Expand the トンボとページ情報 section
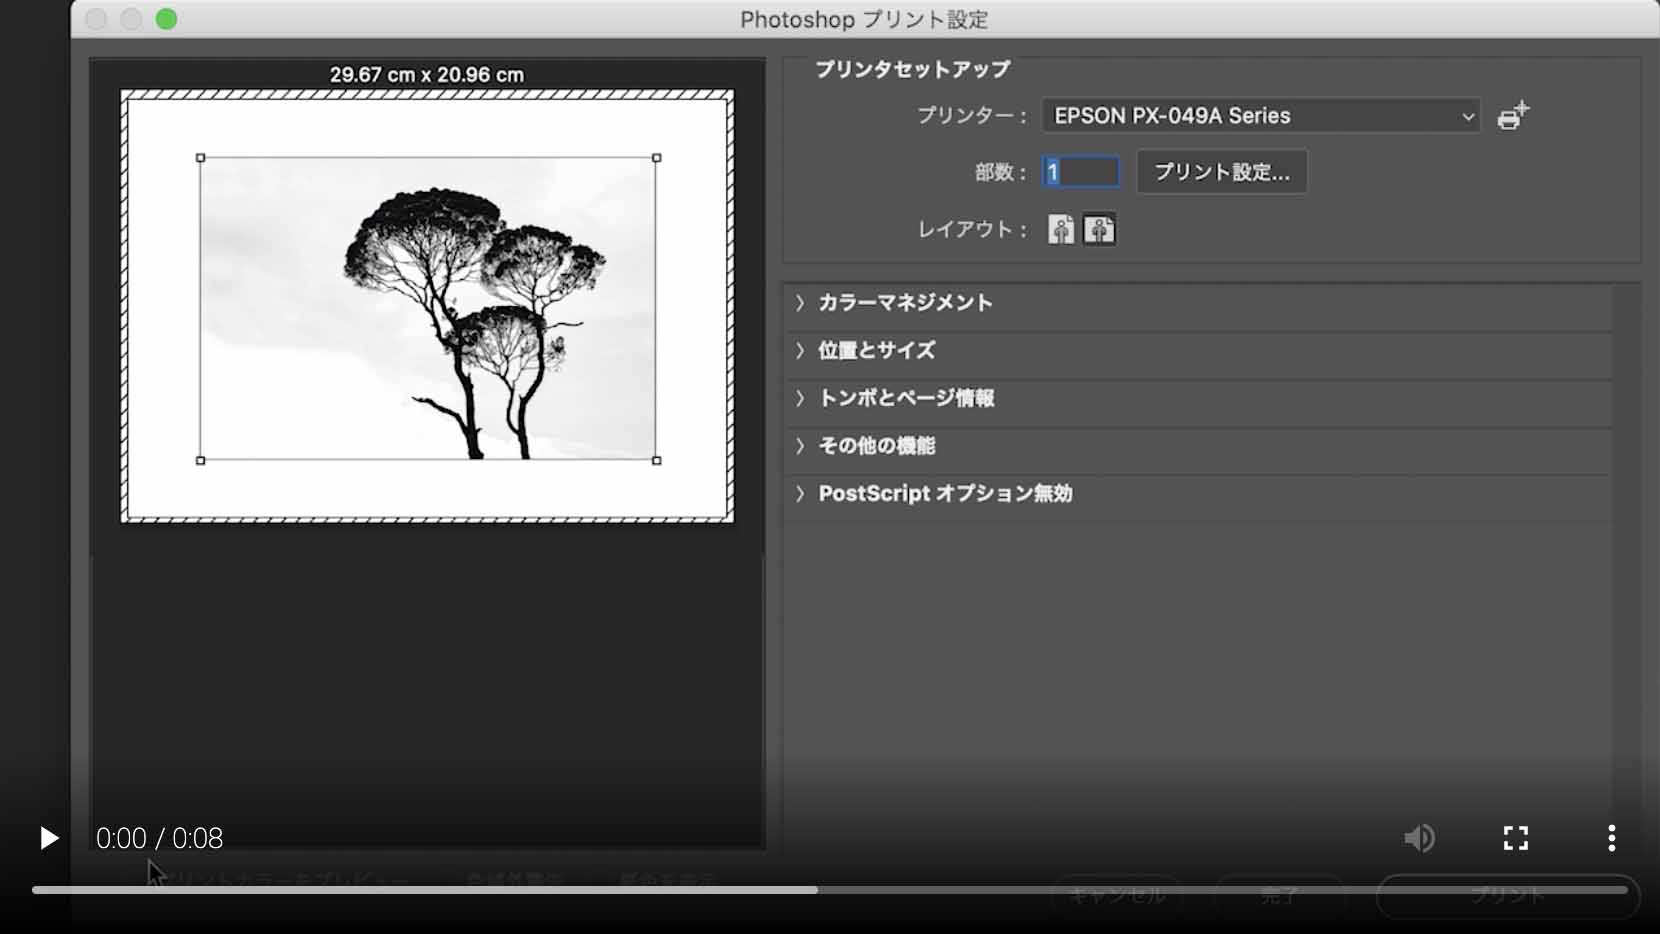 click(x=1198, y=398)
